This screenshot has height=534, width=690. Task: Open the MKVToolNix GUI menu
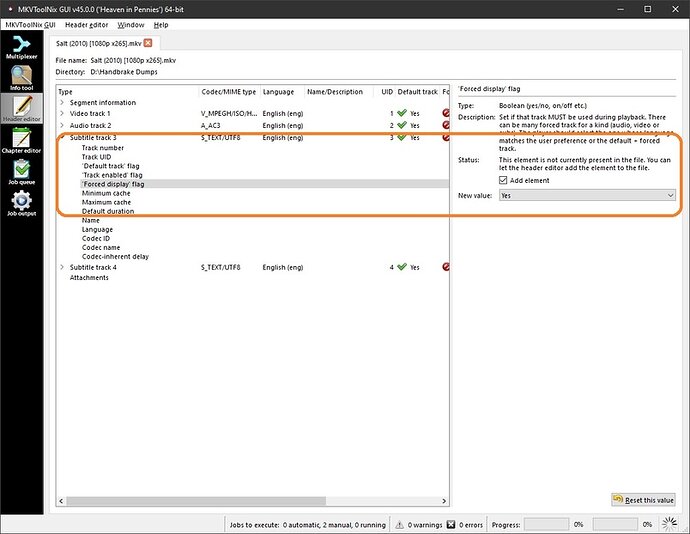(30, 25)
